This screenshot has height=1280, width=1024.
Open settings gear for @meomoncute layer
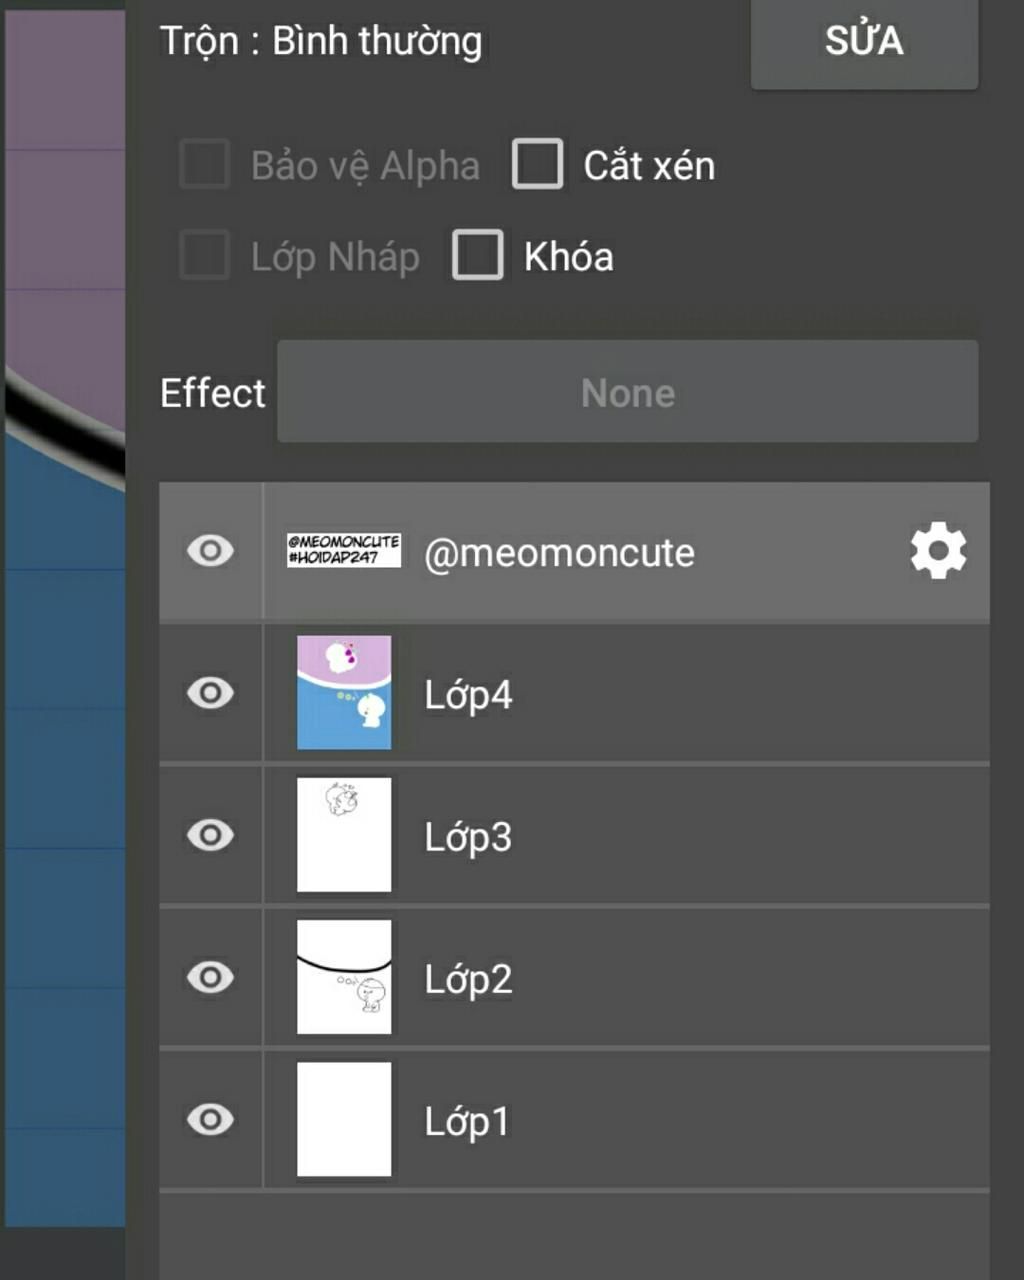click(x=938, y=551)
